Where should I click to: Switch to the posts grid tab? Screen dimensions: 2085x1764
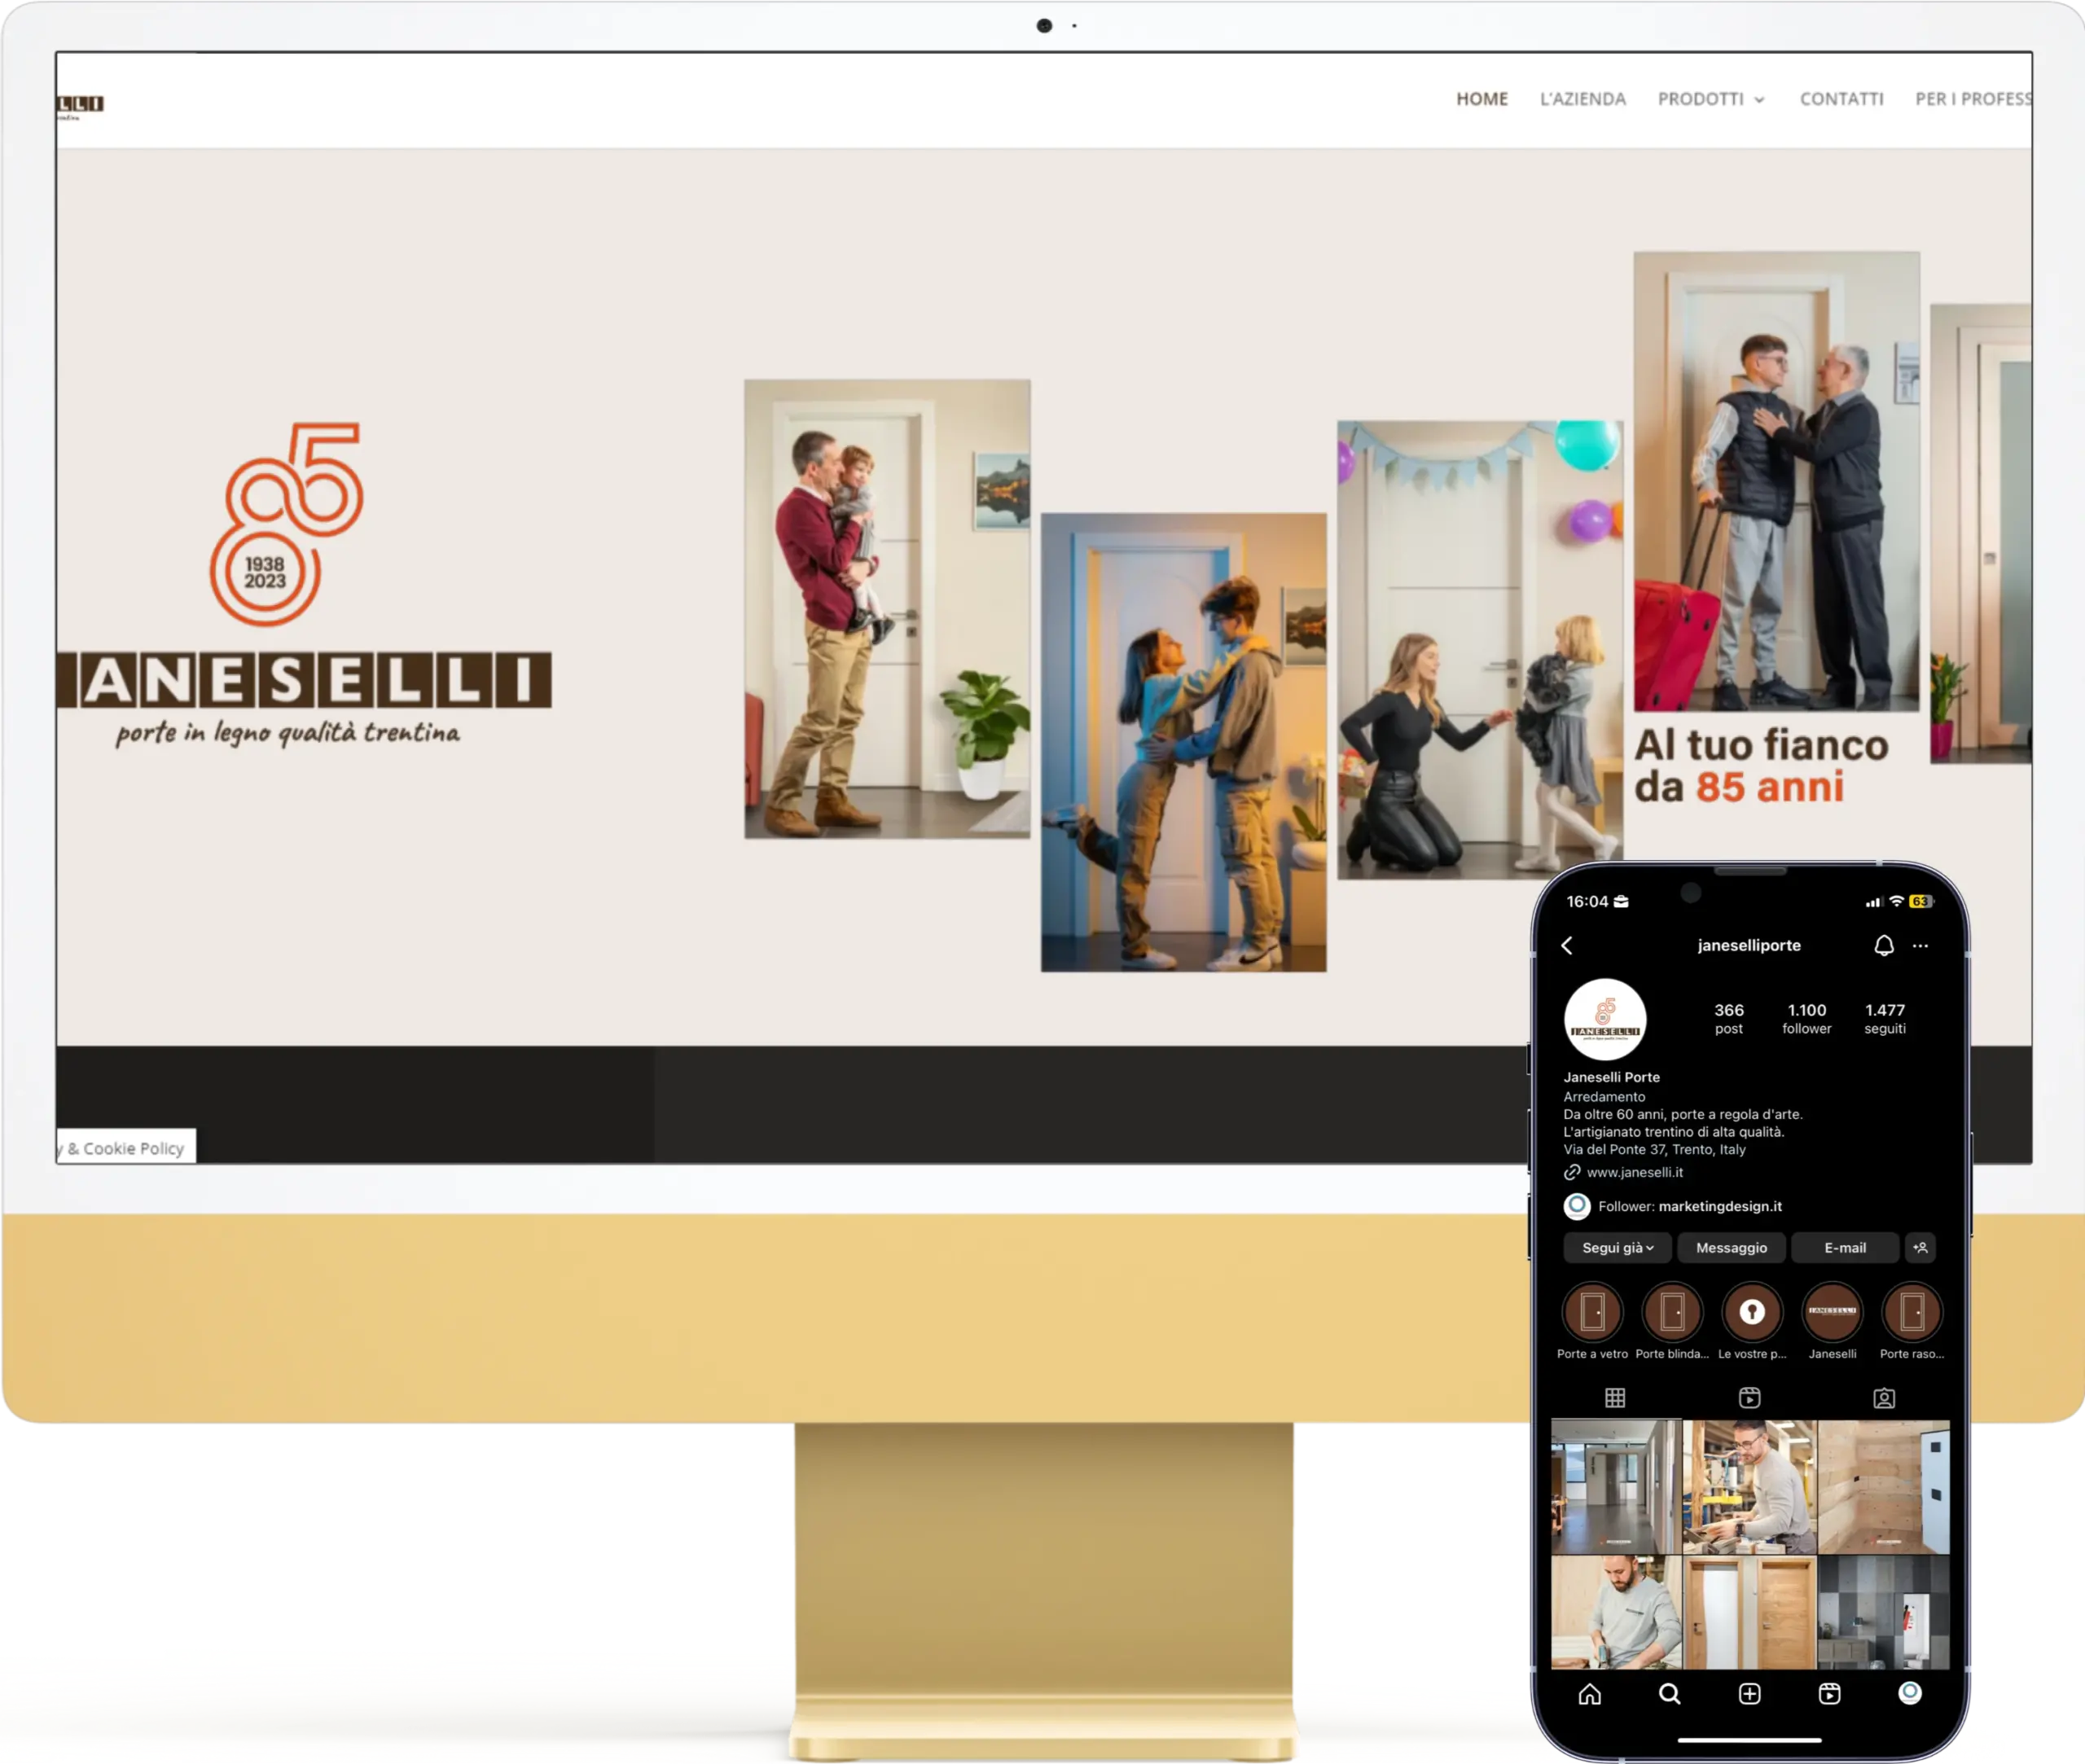point(1615,1397)
